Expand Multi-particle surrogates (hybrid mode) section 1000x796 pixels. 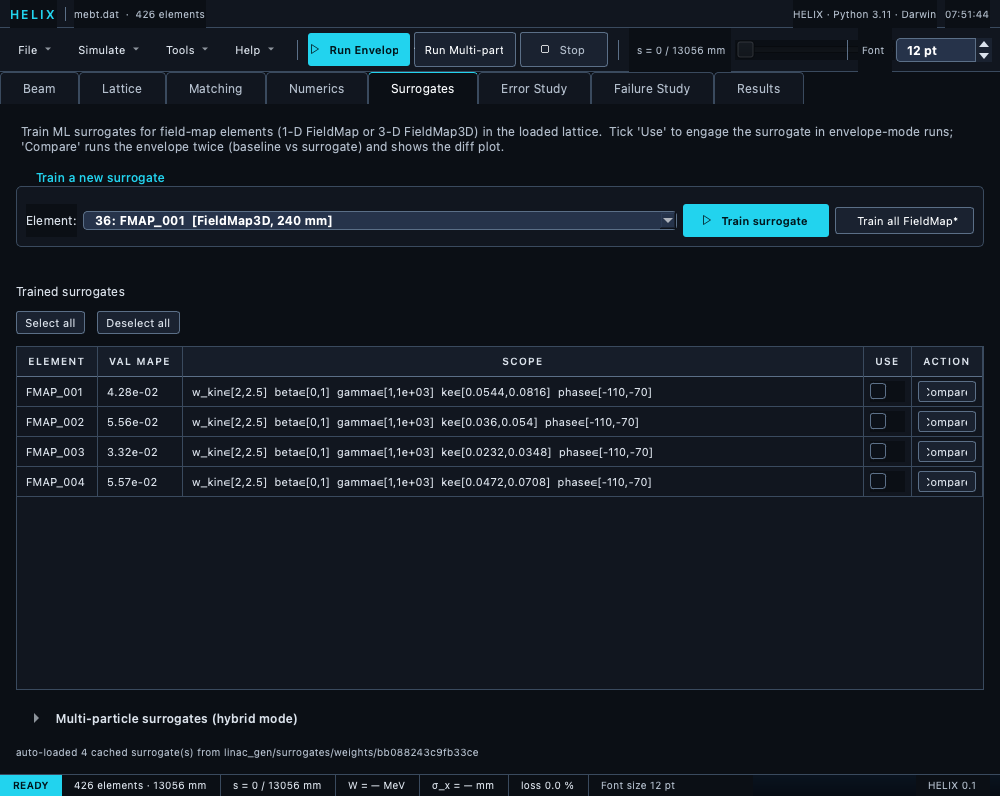click(x=36, y=718)
